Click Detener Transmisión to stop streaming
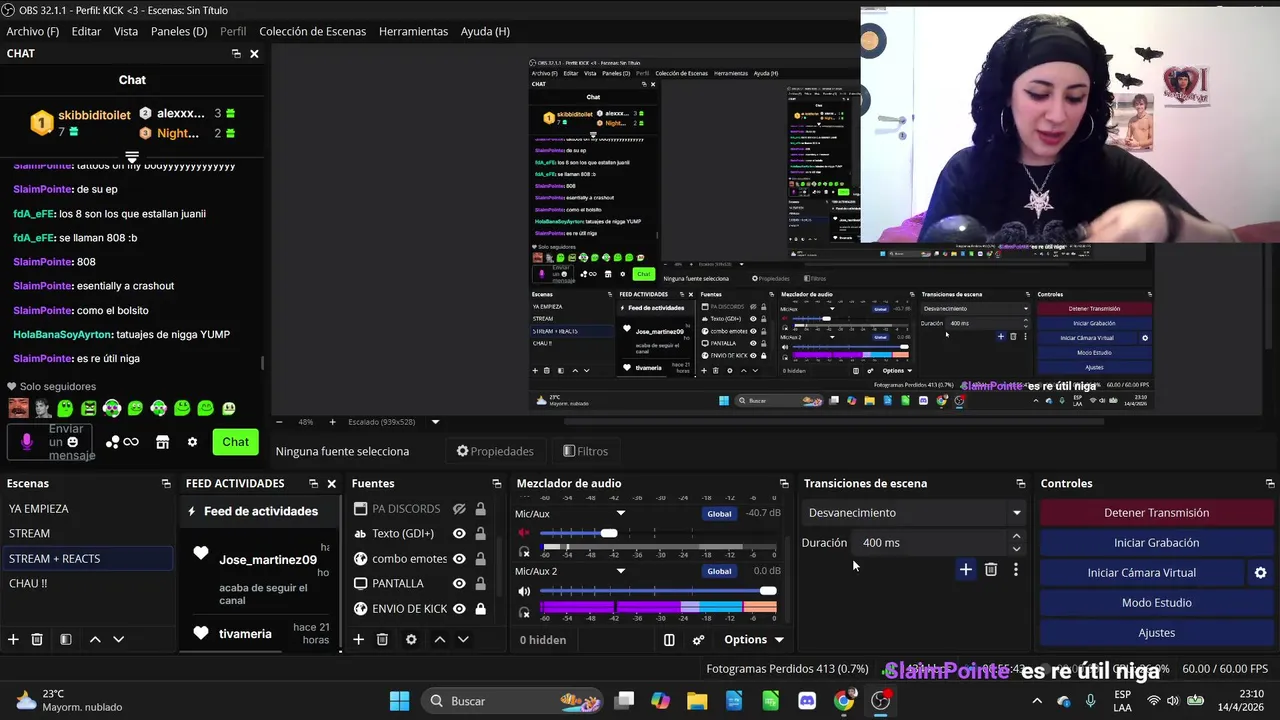The width and height of the screenshot is (1280, 720). [x=1156, y=513]
